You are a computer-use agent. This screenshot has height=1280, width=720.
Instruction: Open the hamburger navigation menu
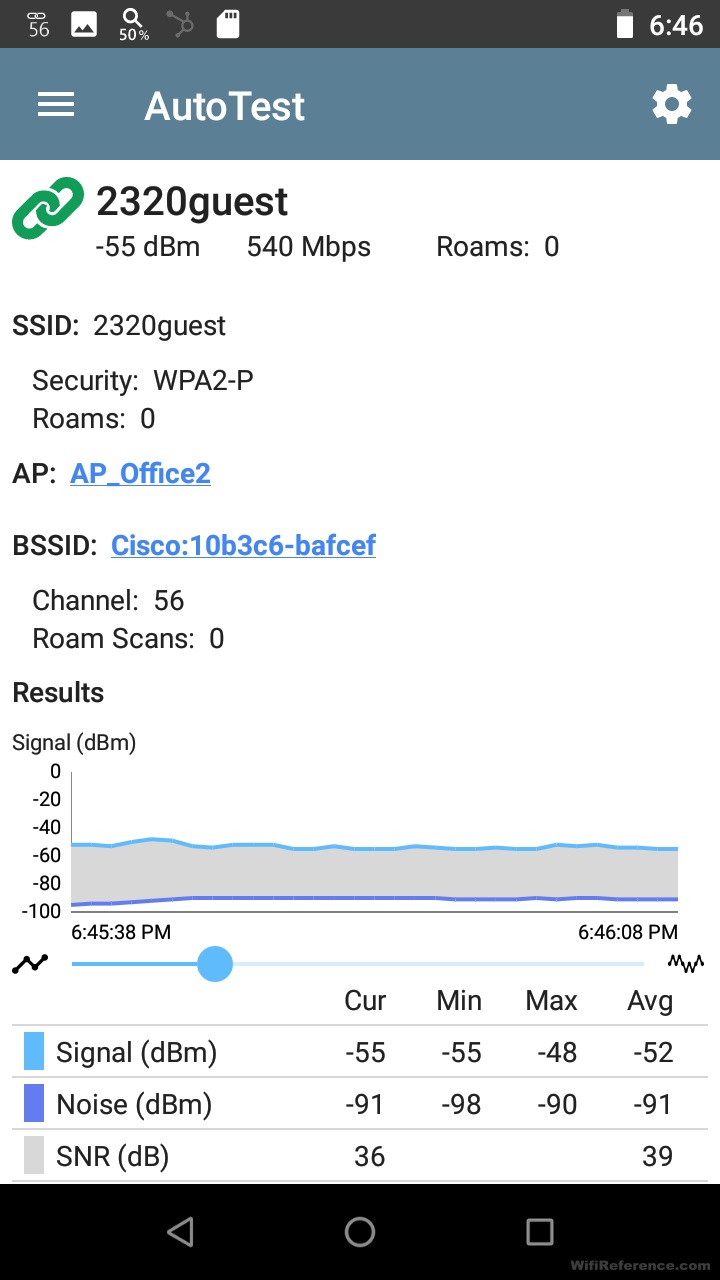coord(56,105)
